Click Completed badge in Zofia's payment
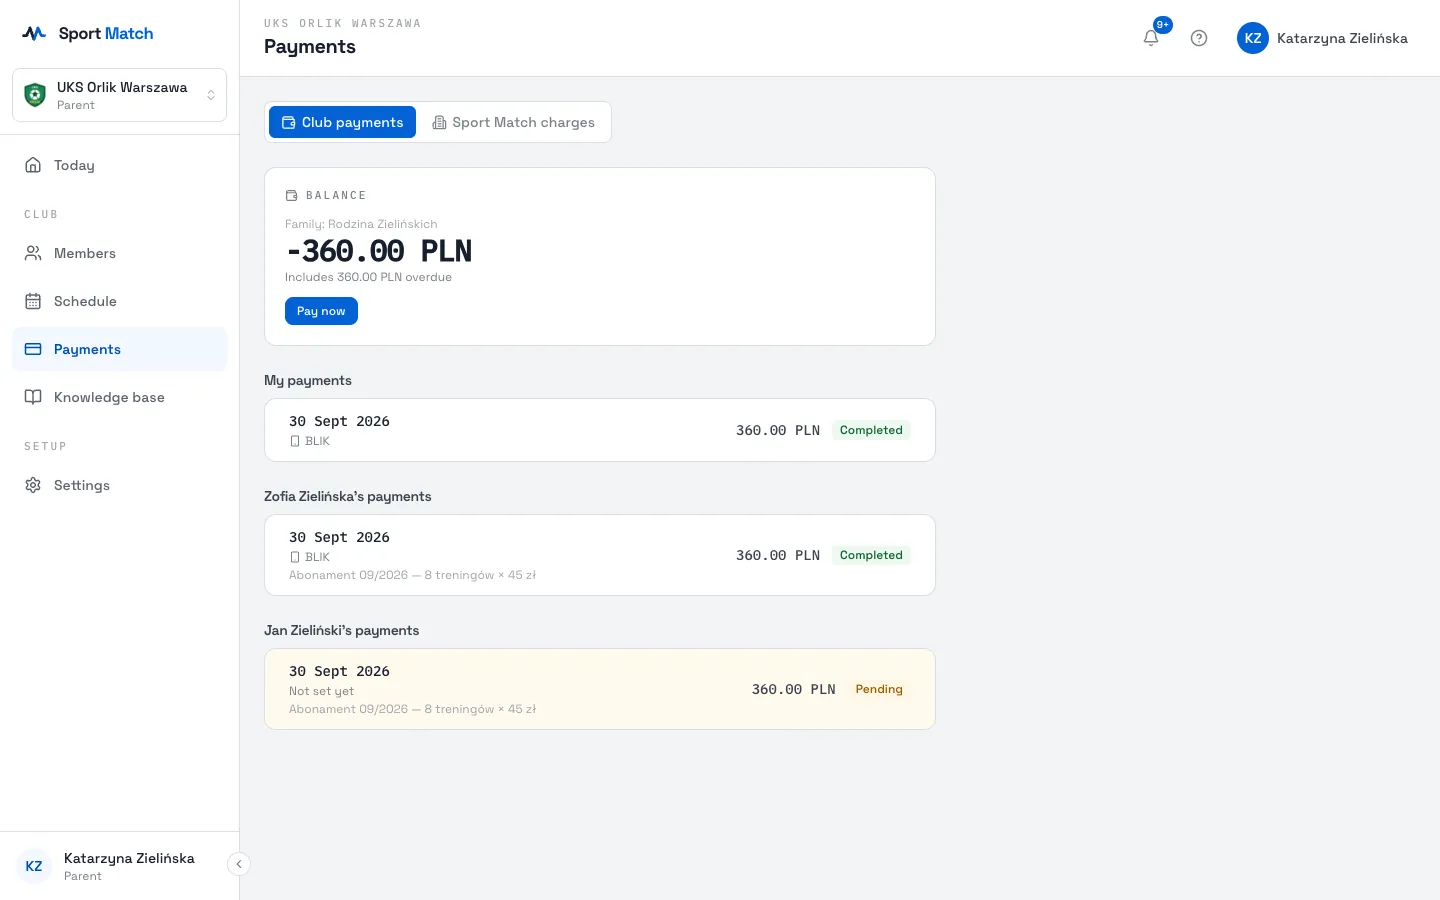Image resolution: width=1440 pixels, height=900 pixels. (x=871, y=555)
